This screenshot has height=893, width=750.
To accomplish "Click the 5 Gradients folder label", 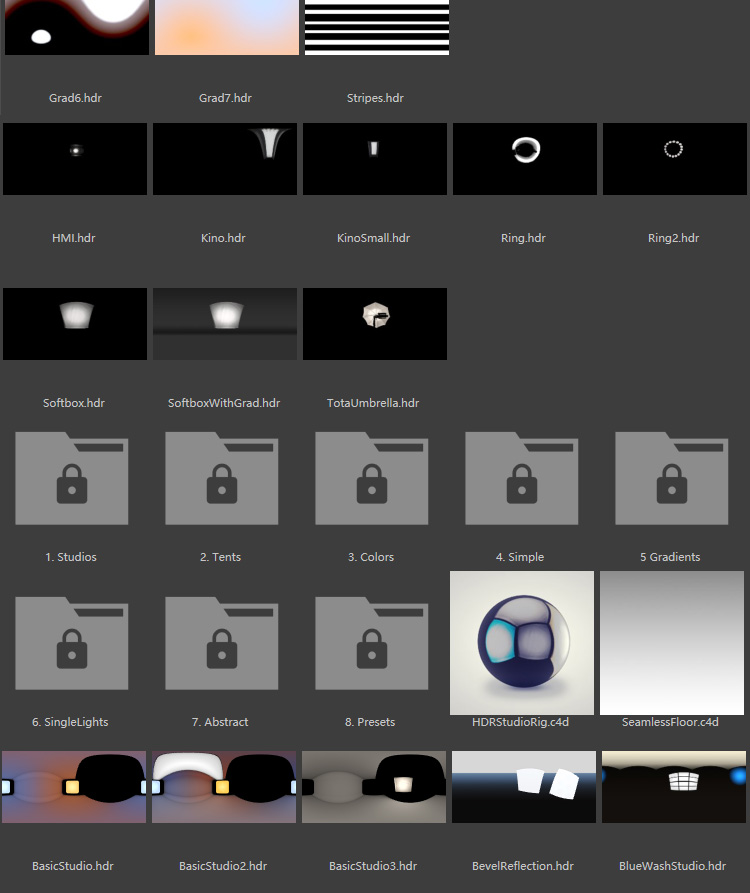I will (x=670, y=557).
